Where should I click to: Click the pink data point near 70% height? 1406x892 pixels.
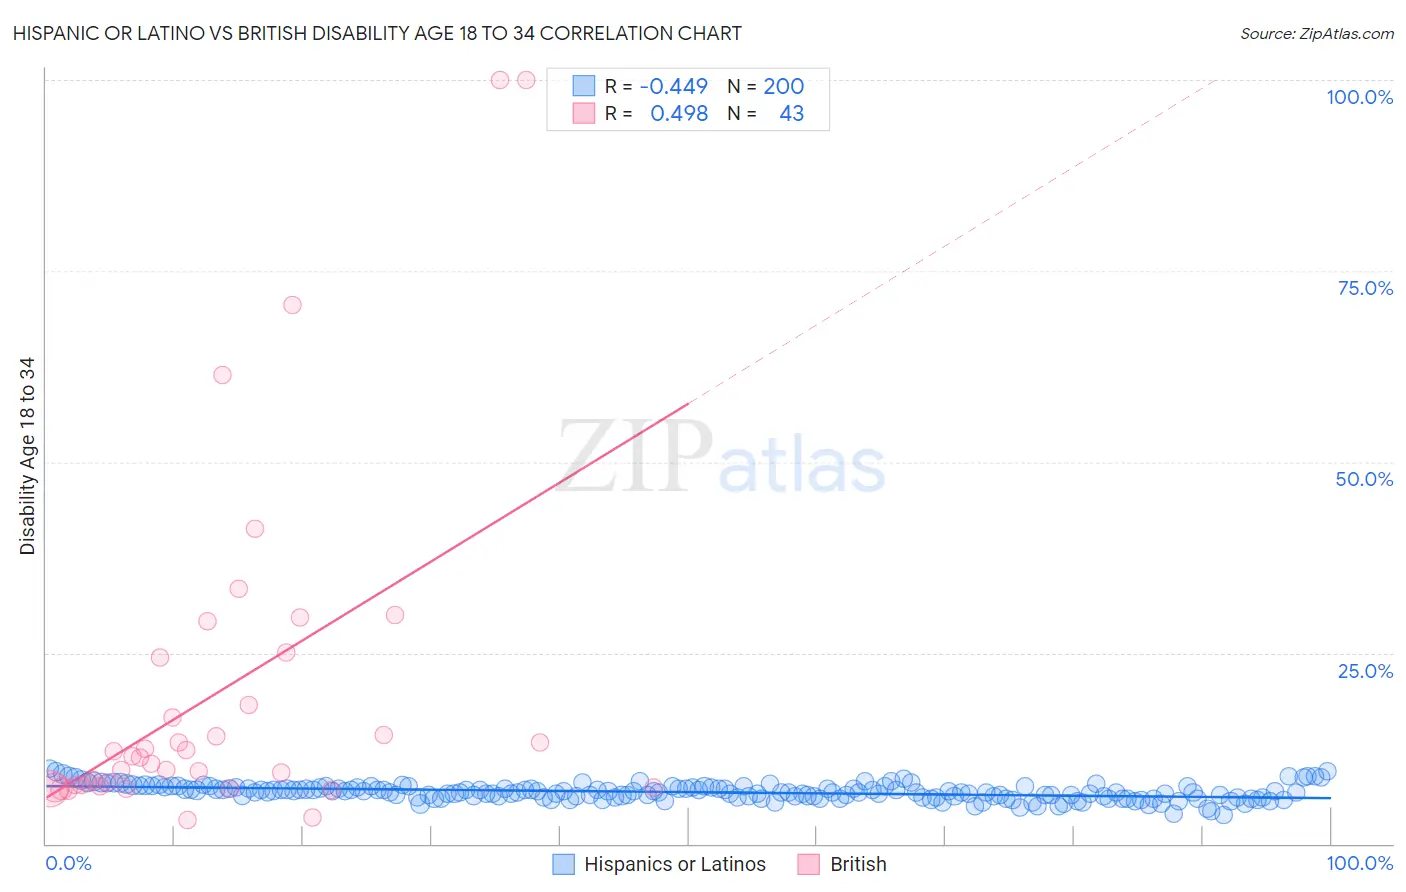292,305
